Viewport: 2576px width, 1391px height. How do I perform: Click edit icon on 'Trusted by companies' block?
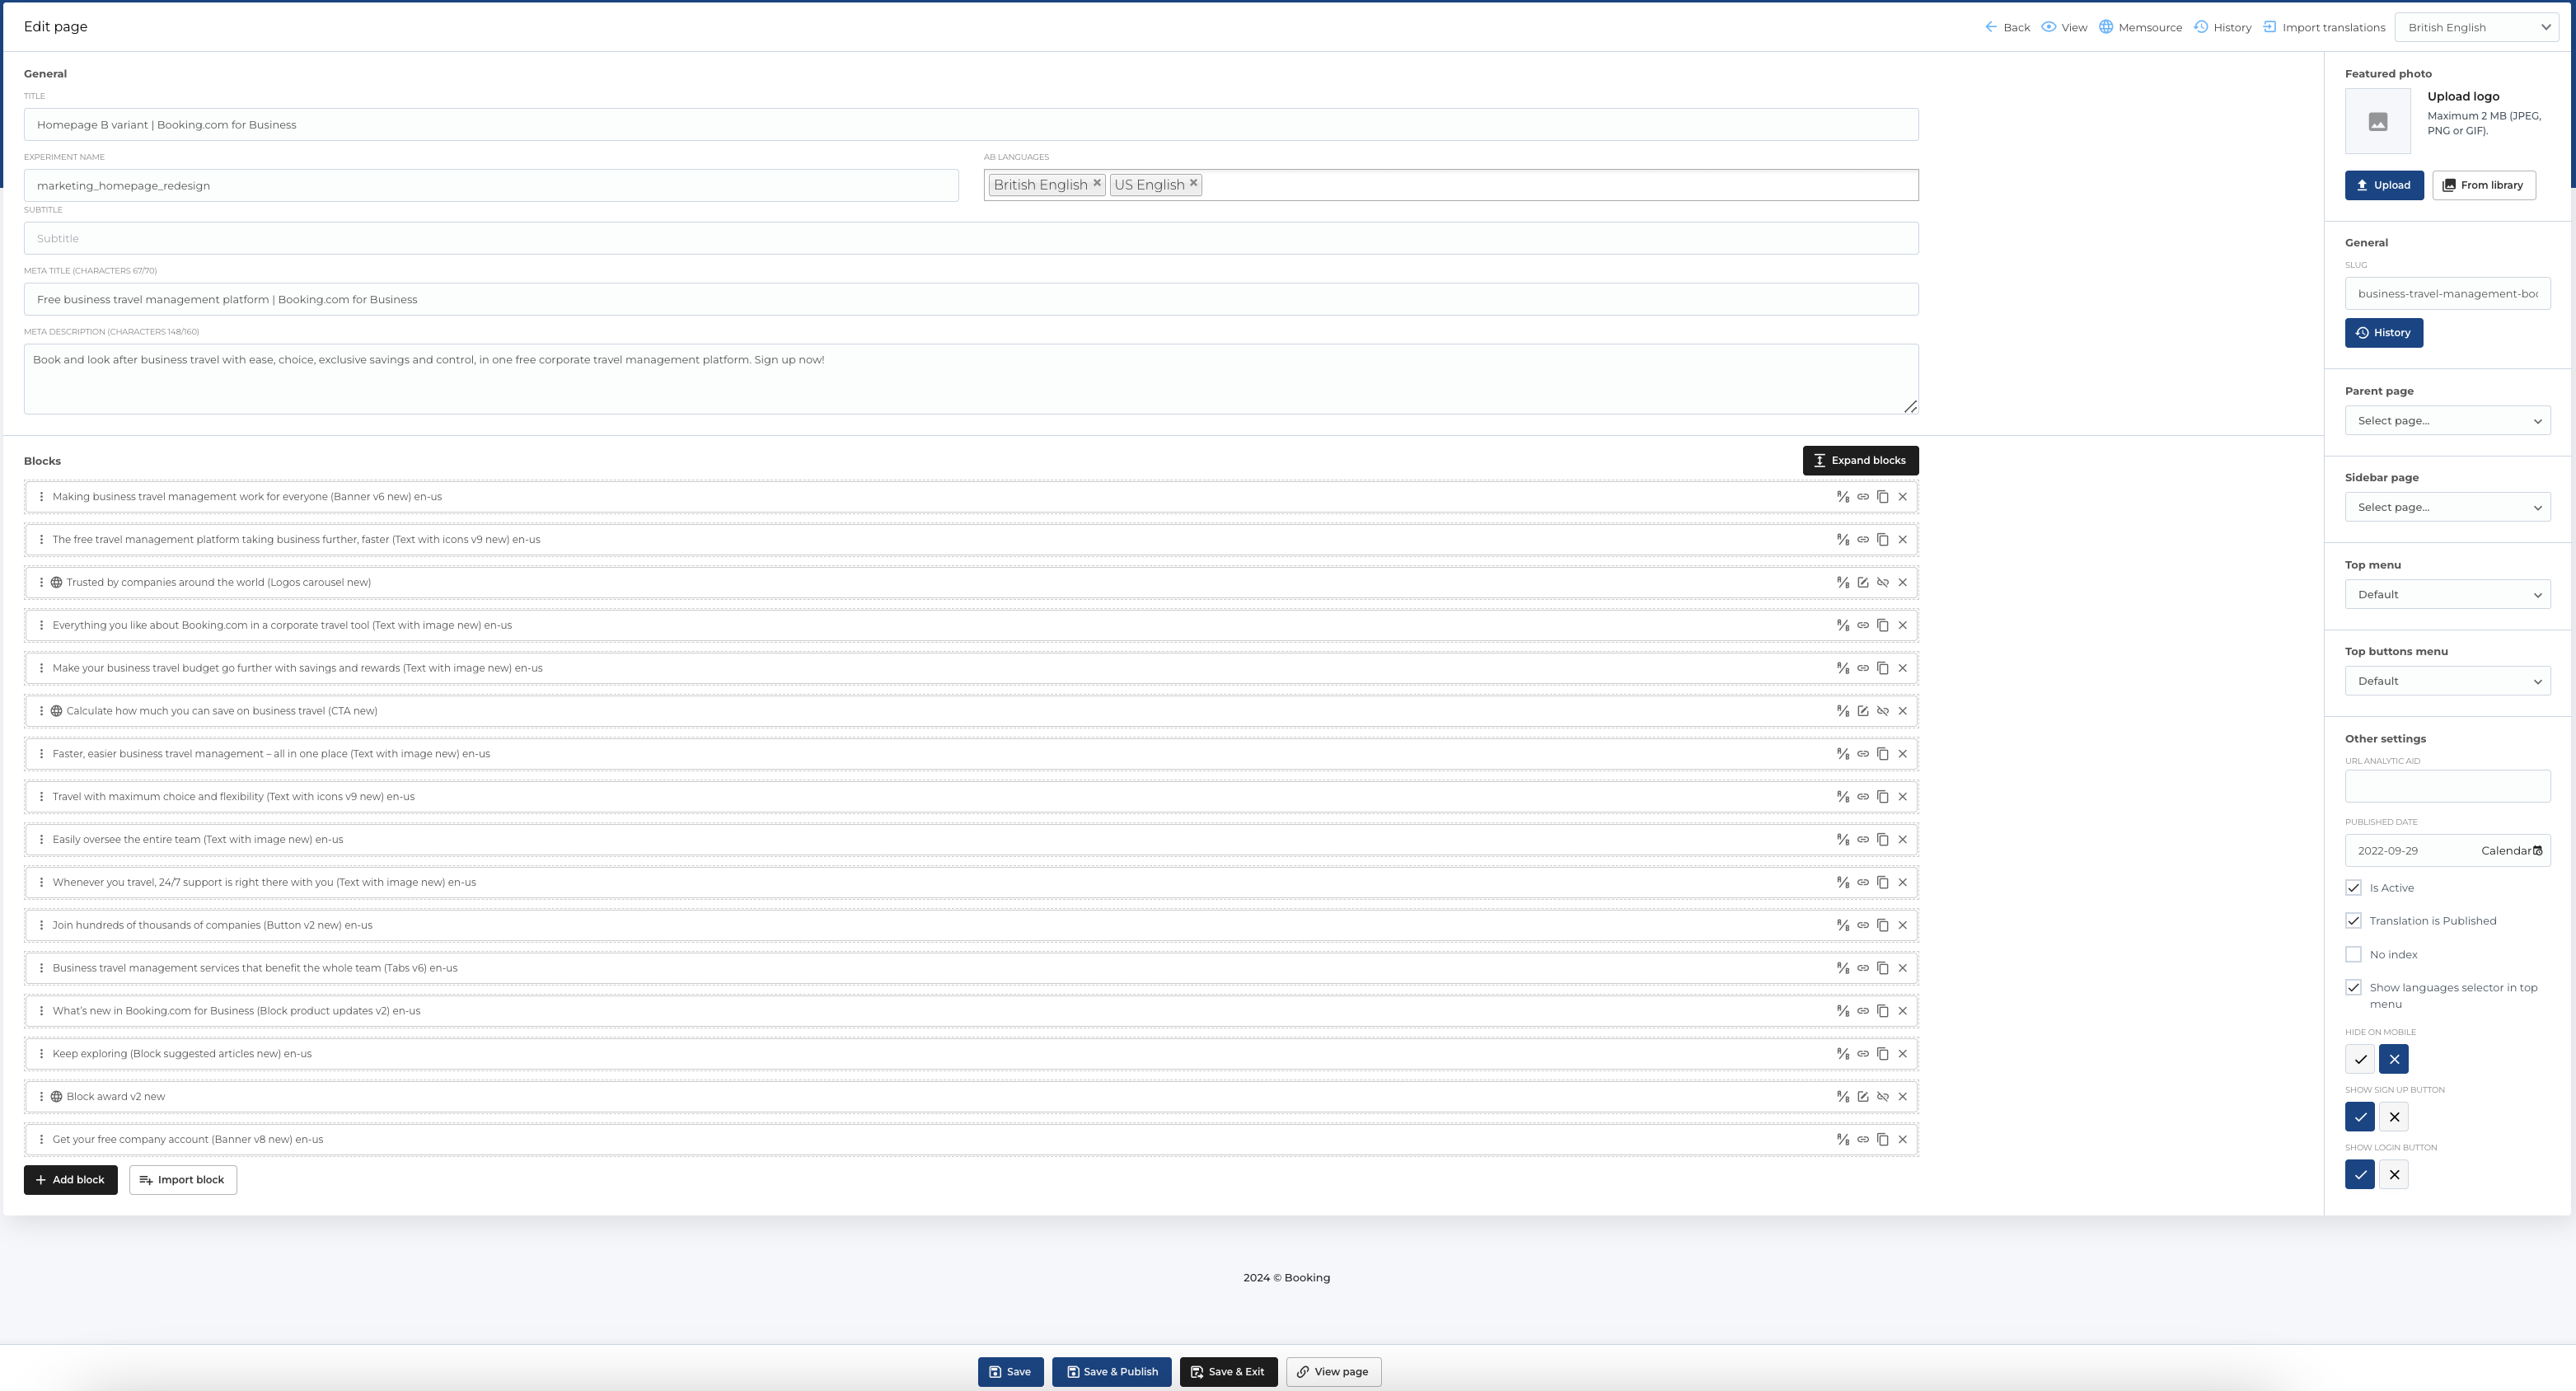1863,583
